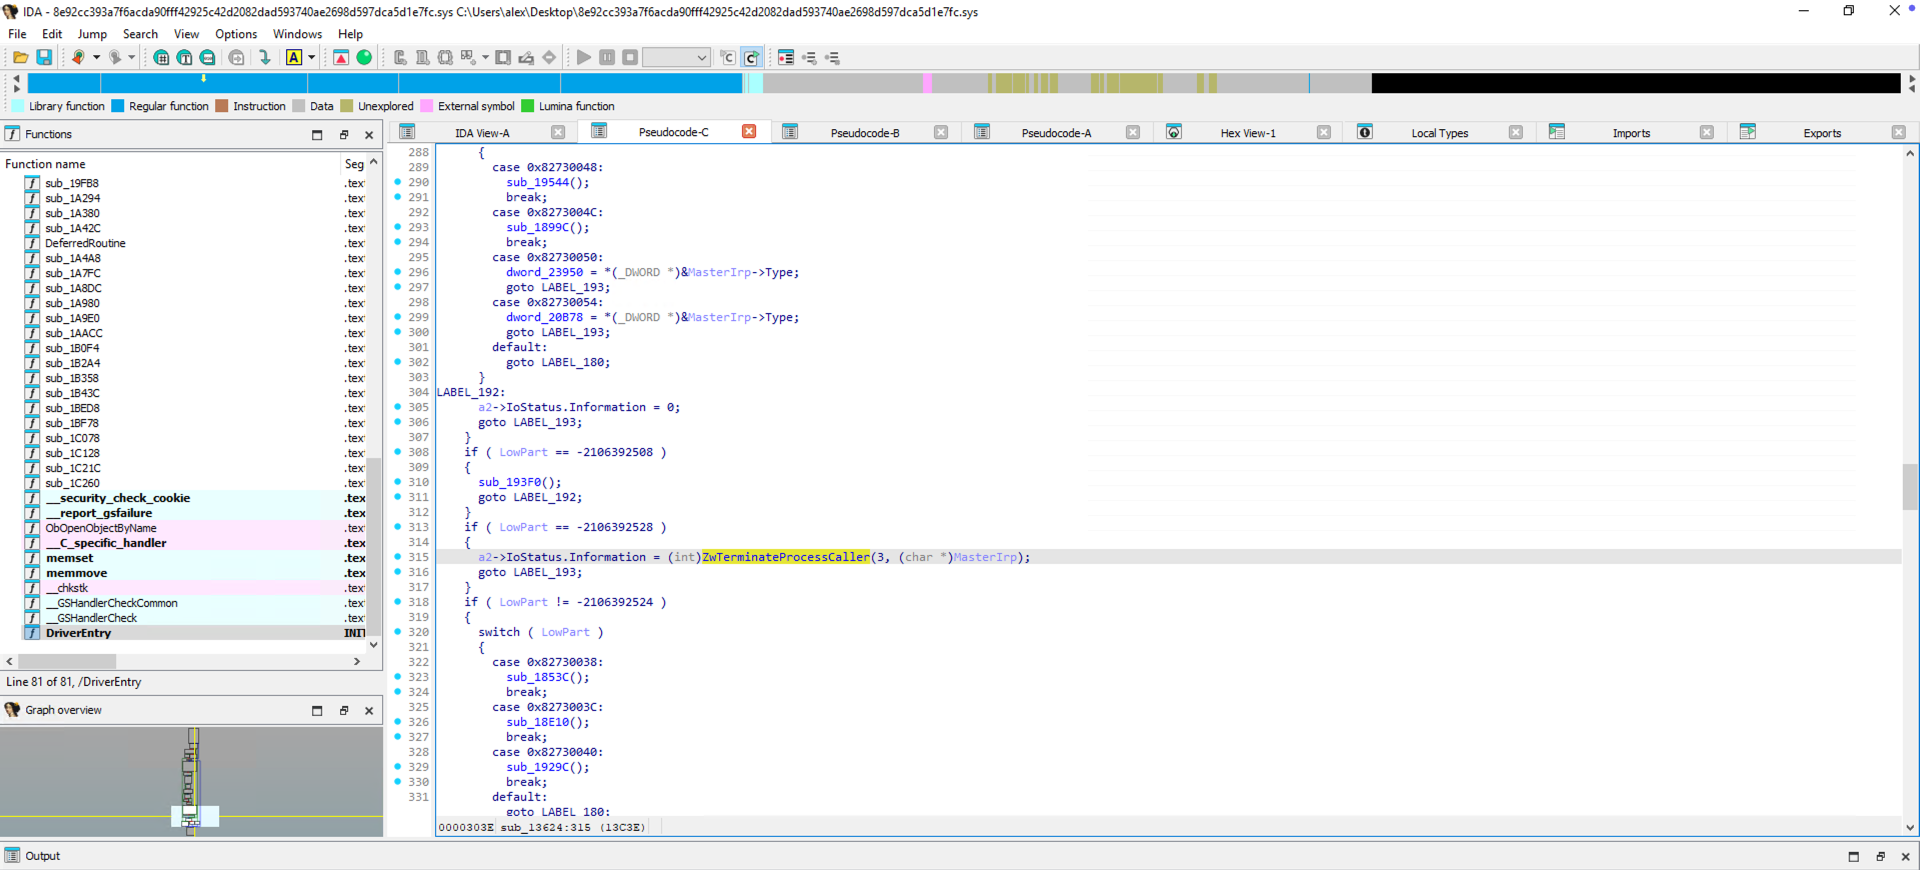
Task: Click the first green search toolbar icon
Action: click(x=161, y=58)
